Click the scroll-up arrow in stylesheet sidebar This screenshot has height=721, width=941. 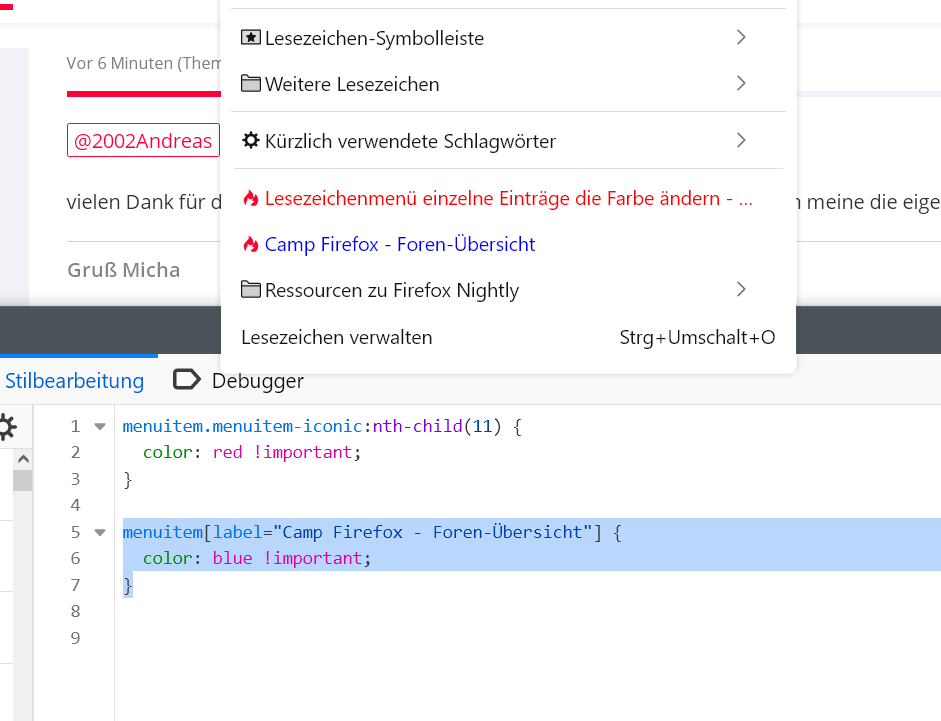(23, 459)
